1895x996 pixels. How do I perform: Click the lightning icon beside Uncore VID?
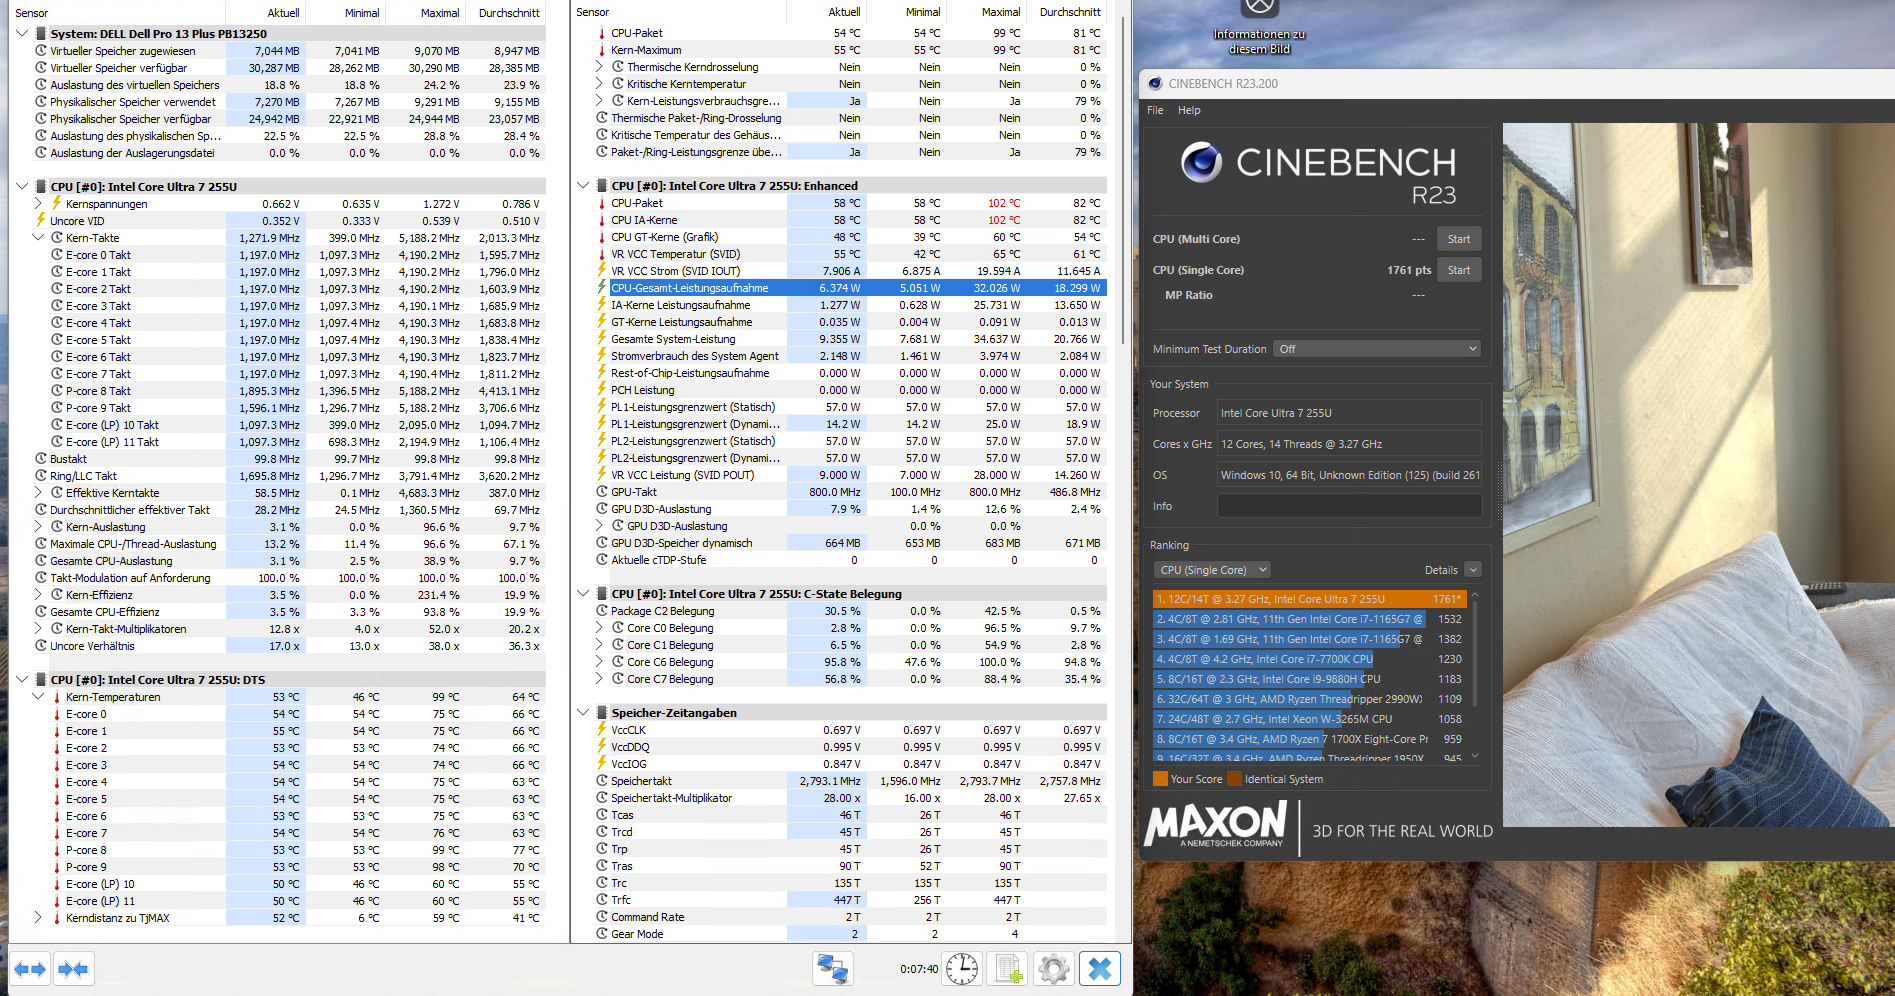[x=41, y=221]
